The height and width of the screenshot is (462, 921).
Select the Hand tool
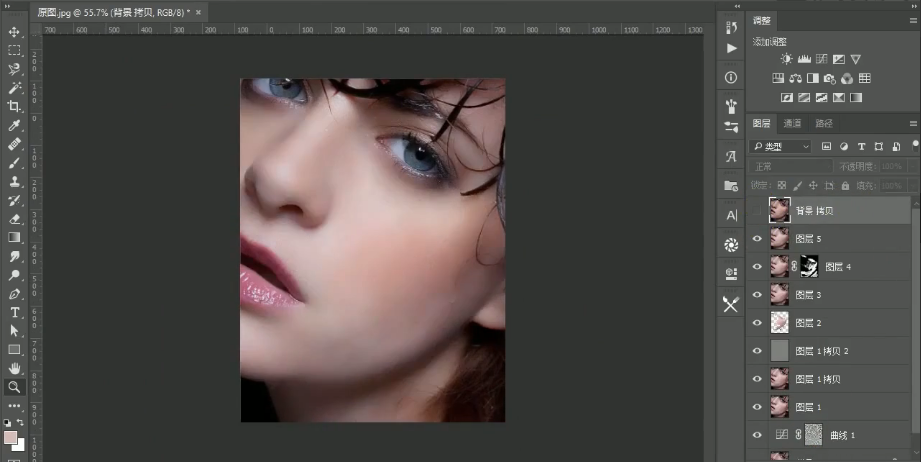pos(14,369)
